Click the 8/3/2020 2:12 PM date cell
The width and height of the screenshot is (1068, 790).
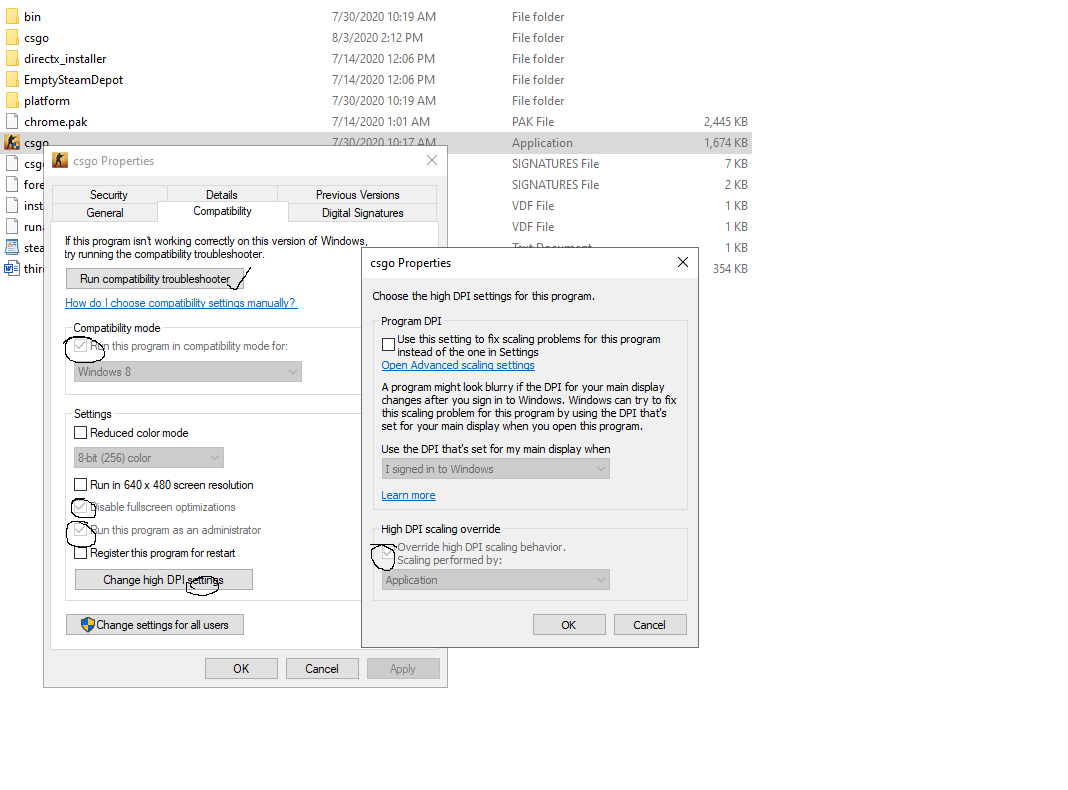pos(377,37)
